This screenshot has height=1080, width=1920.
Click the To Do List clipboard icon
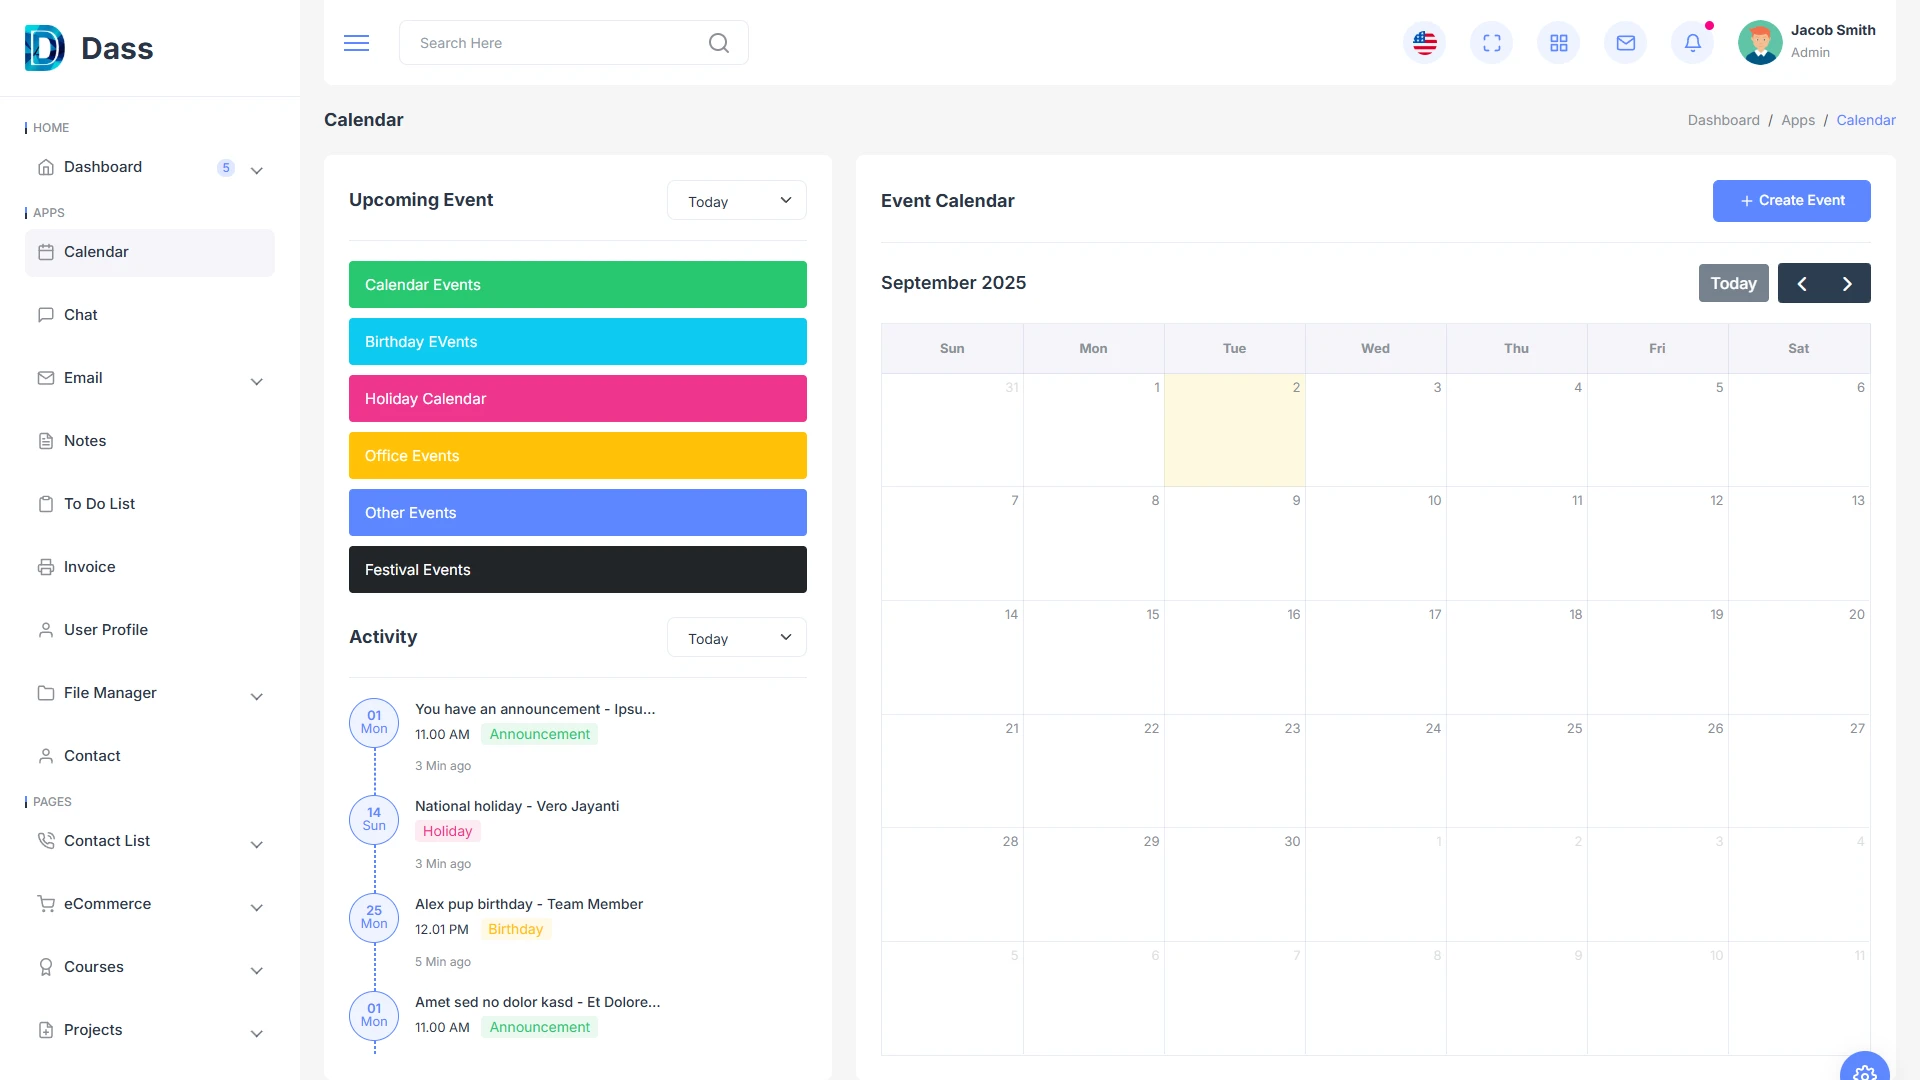coord(46,504)
